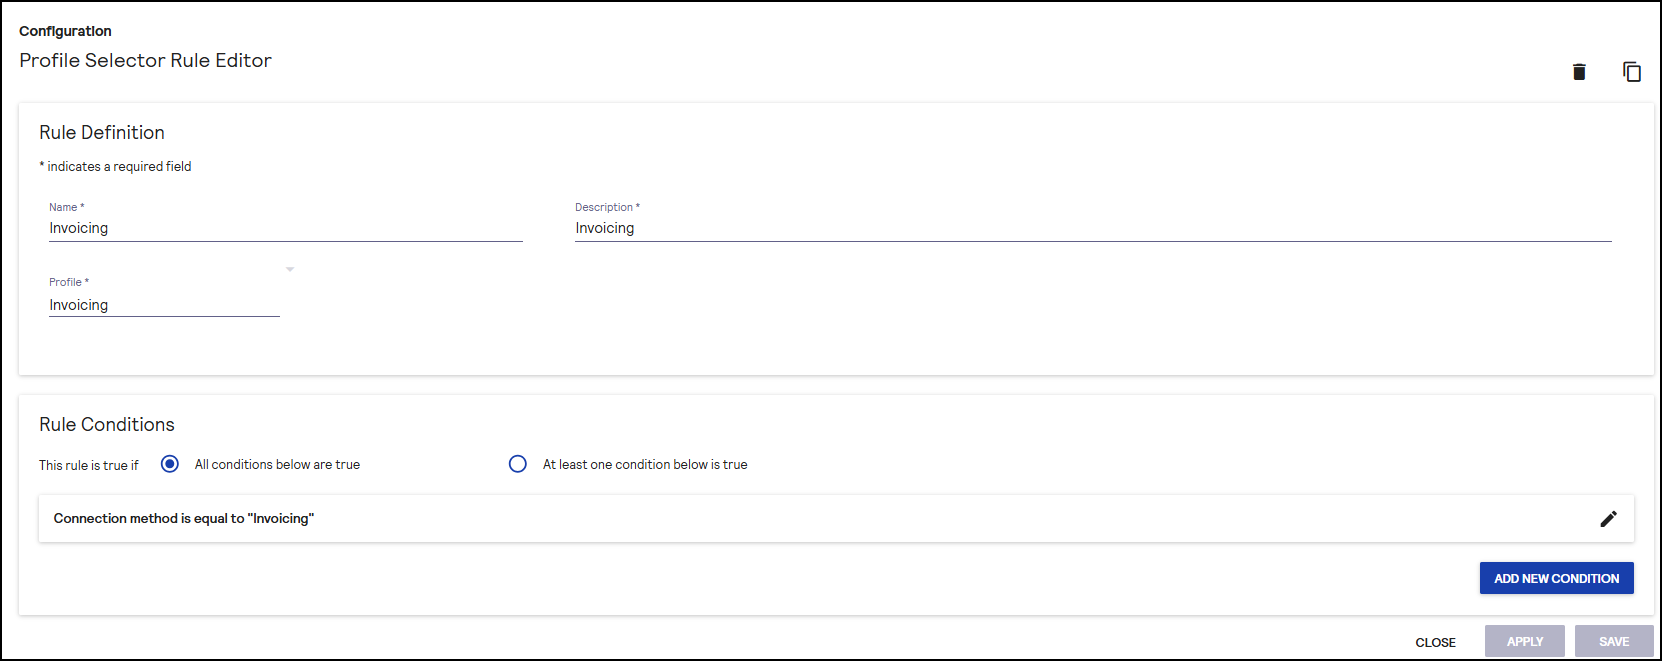
Task: Click the Profile Selector Rule Editor title
Action: point(146,61)
